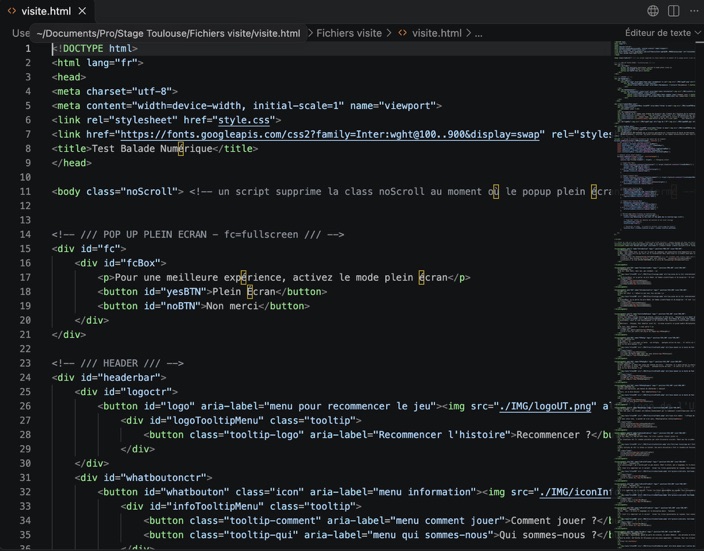Viewport: 704px width, 551px height.
Task: Click the html lang="fr" tag
Action: tap(97, 63)
